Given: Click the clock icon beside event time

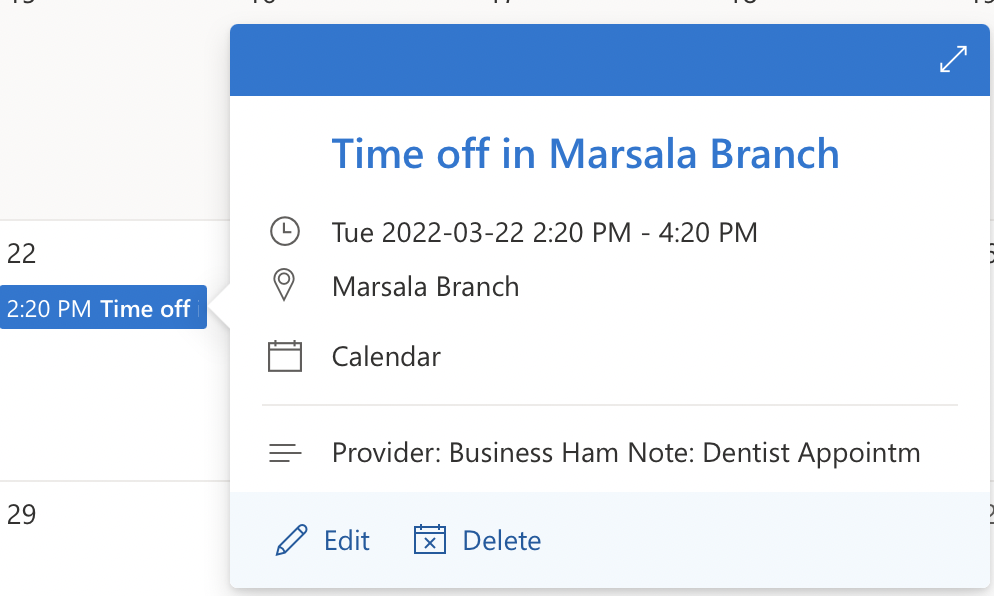Looking at the screenshot, I should click(x=285, y=231).
